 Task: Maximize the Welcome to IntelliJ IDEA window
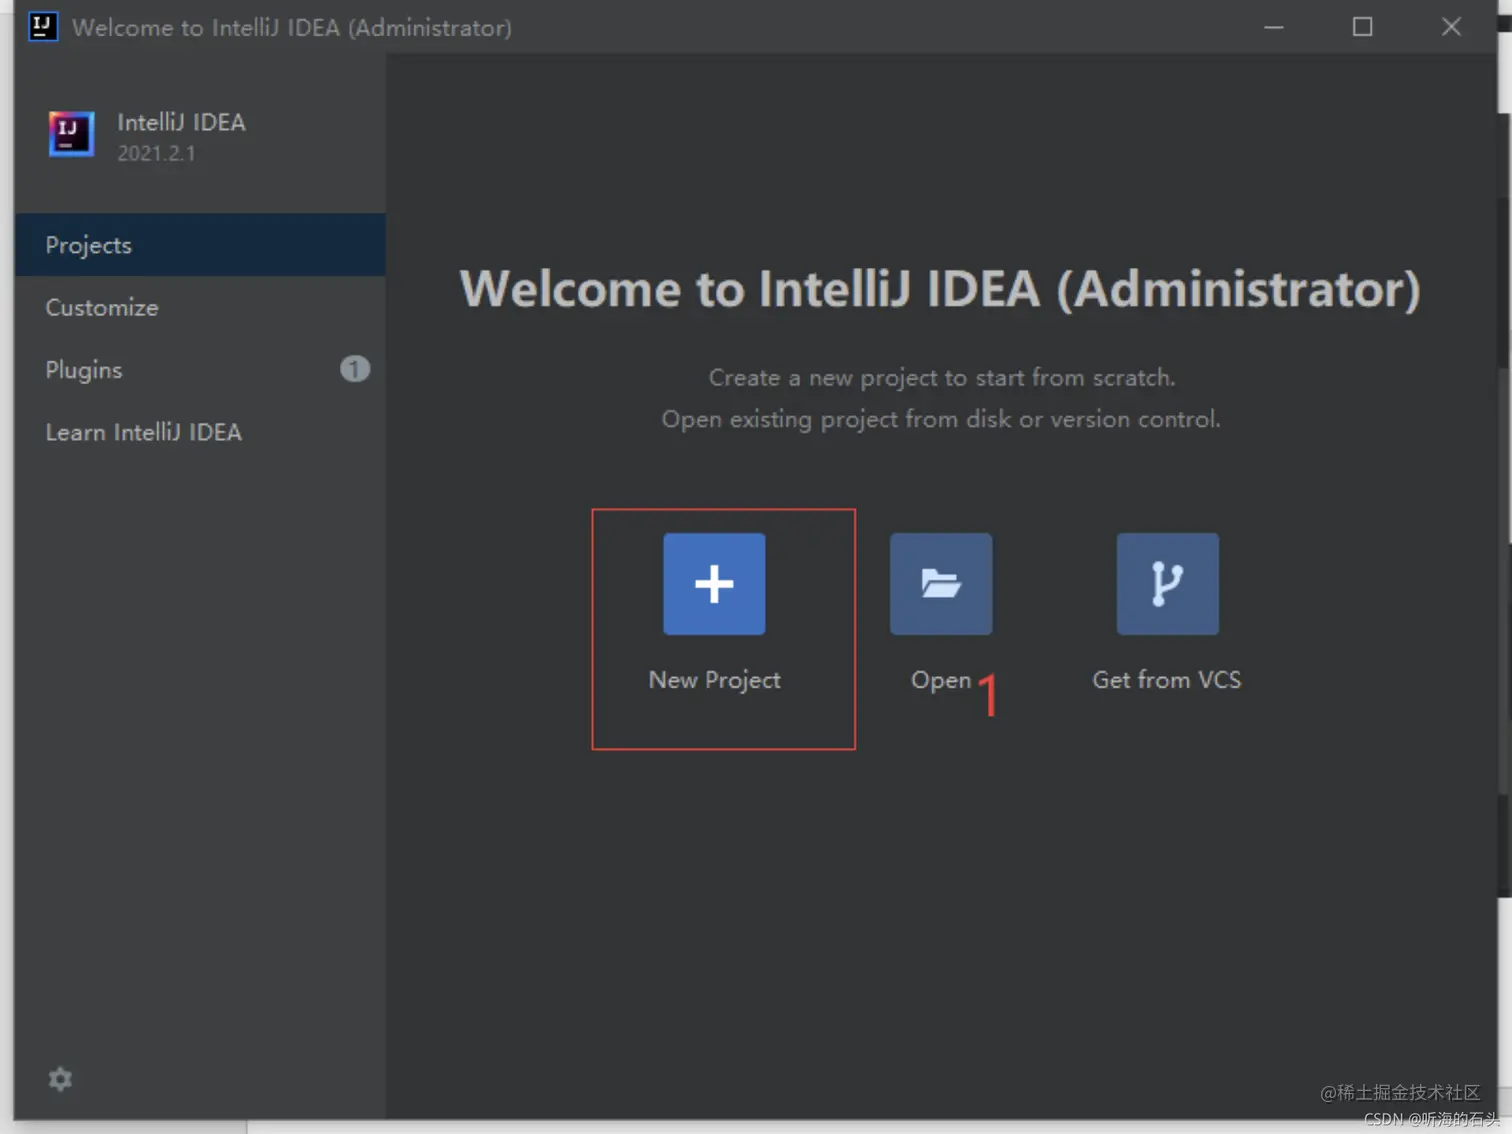click(x=1362, y=27)
